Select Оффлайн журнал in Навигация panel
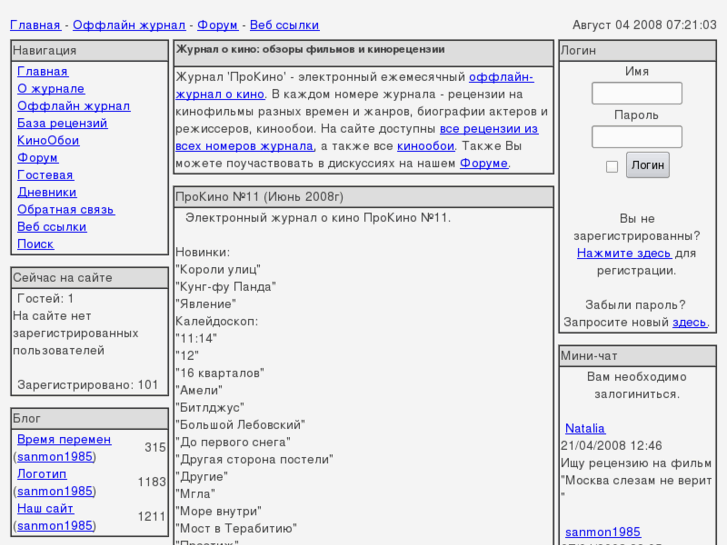 [x=74, y=106]
